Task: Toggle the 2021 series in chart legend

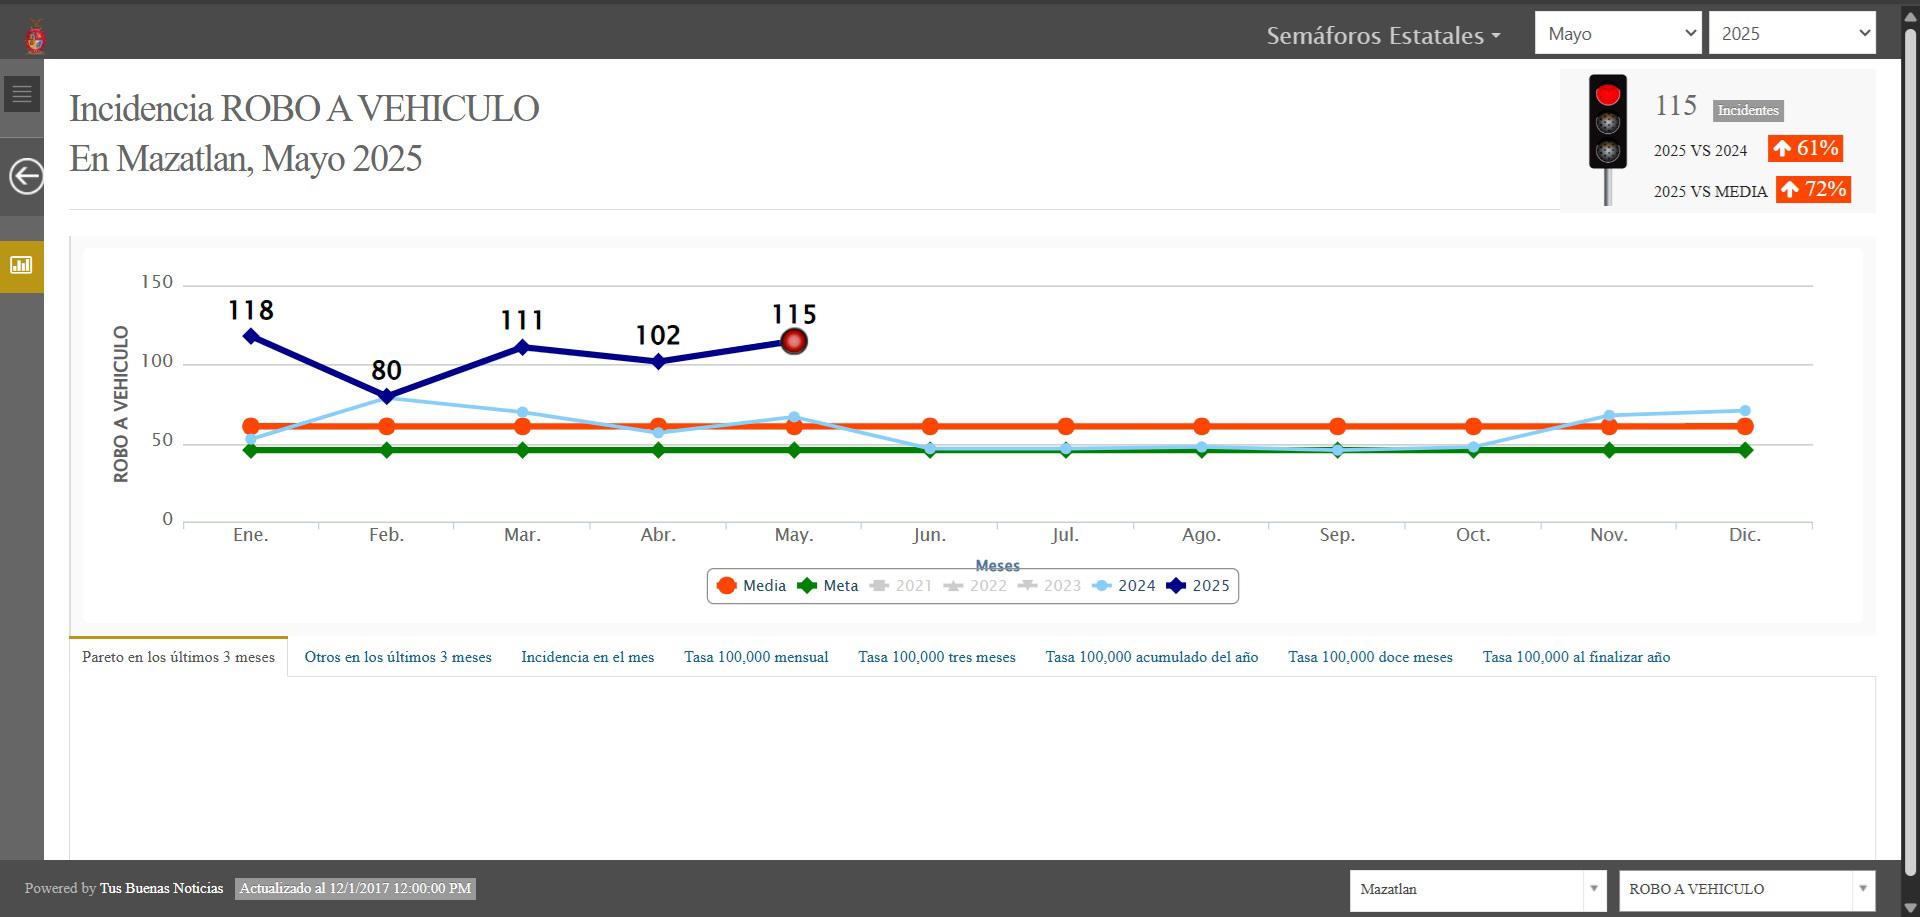Action: coord(901,586)
